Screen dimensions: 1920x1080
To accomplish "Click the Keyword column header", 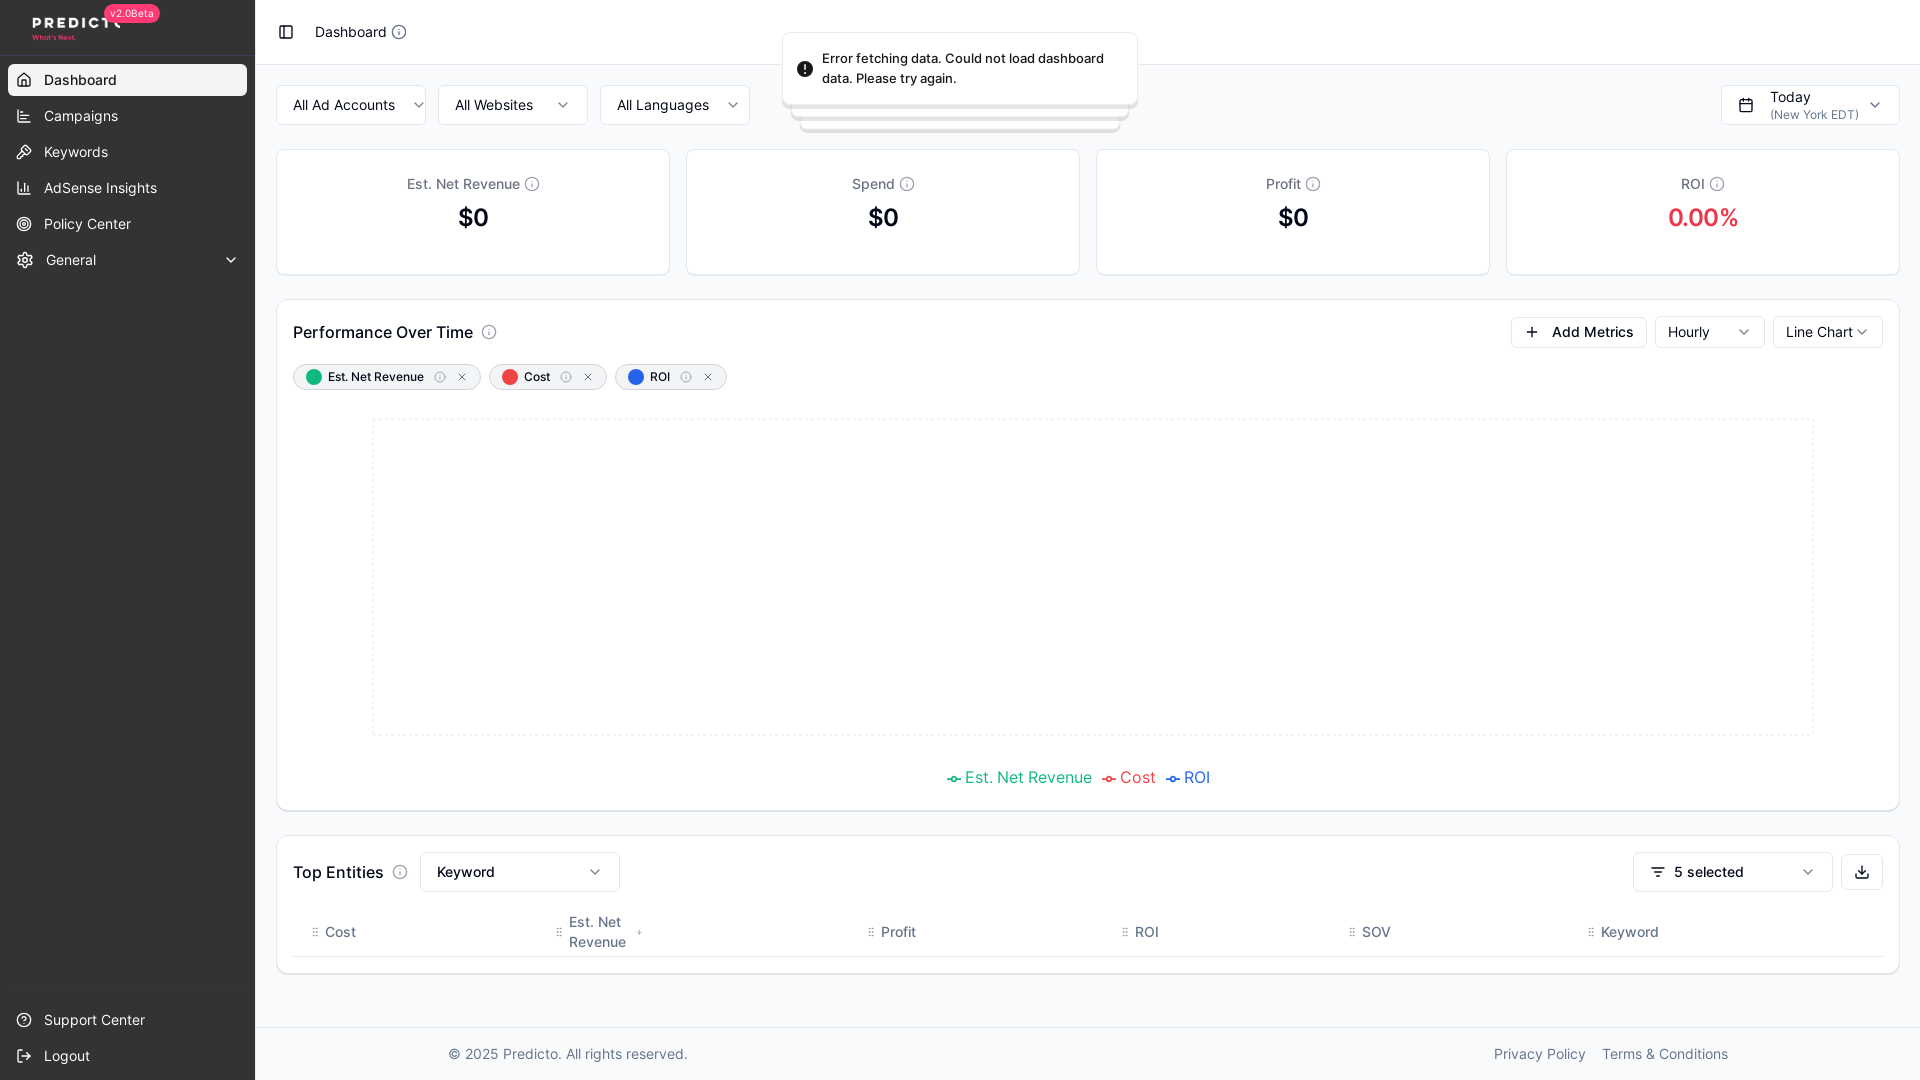I will click(x=1630, y=932).
